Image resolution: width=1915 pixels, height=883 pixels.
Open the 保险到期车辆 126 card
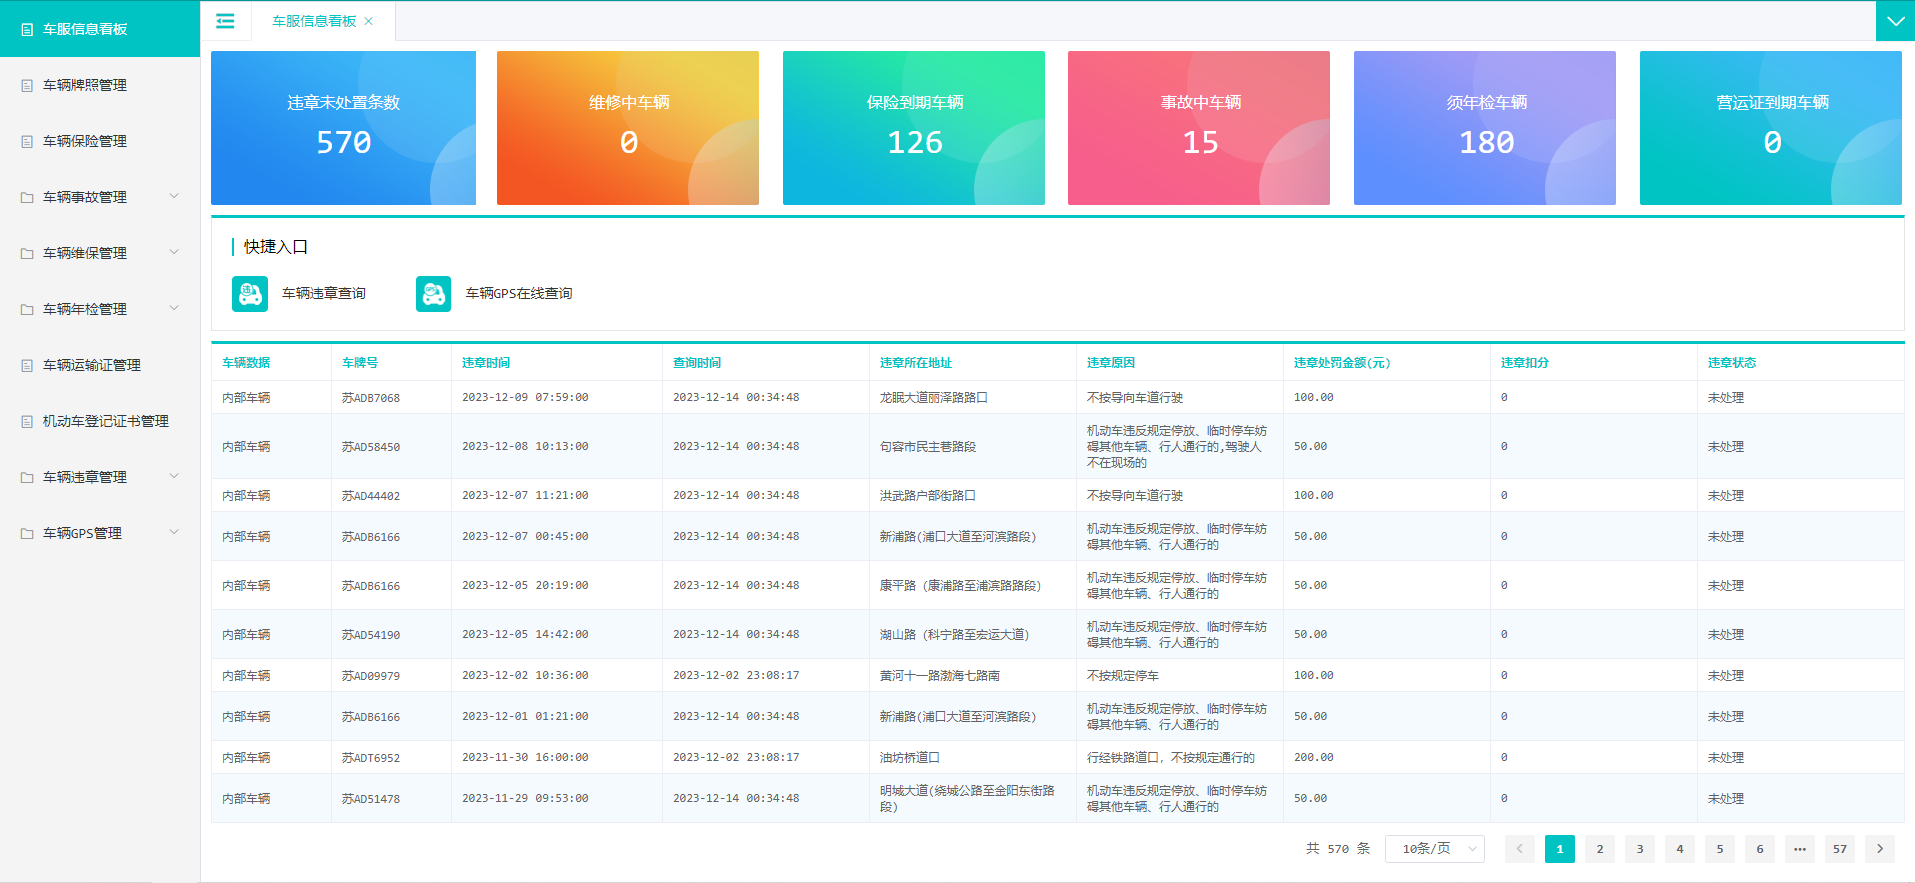(914, 128)
